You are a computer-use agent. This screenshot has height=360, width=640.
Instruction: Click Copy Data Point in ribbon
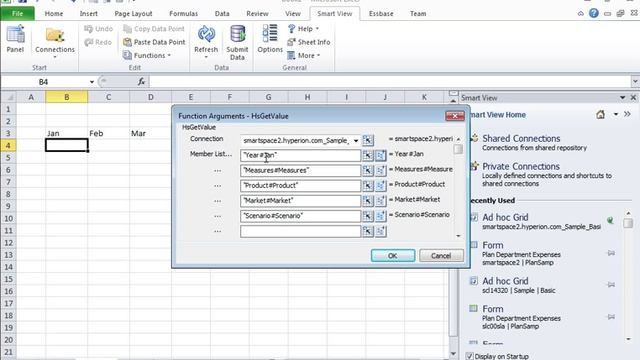(154, 29)
